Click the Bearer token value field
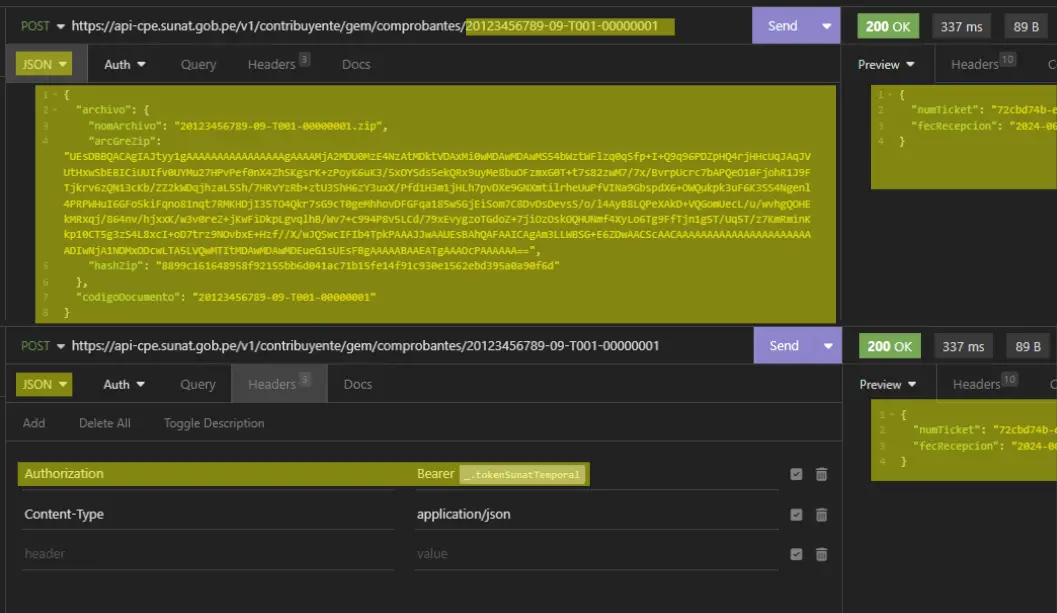 coord(523,474)
